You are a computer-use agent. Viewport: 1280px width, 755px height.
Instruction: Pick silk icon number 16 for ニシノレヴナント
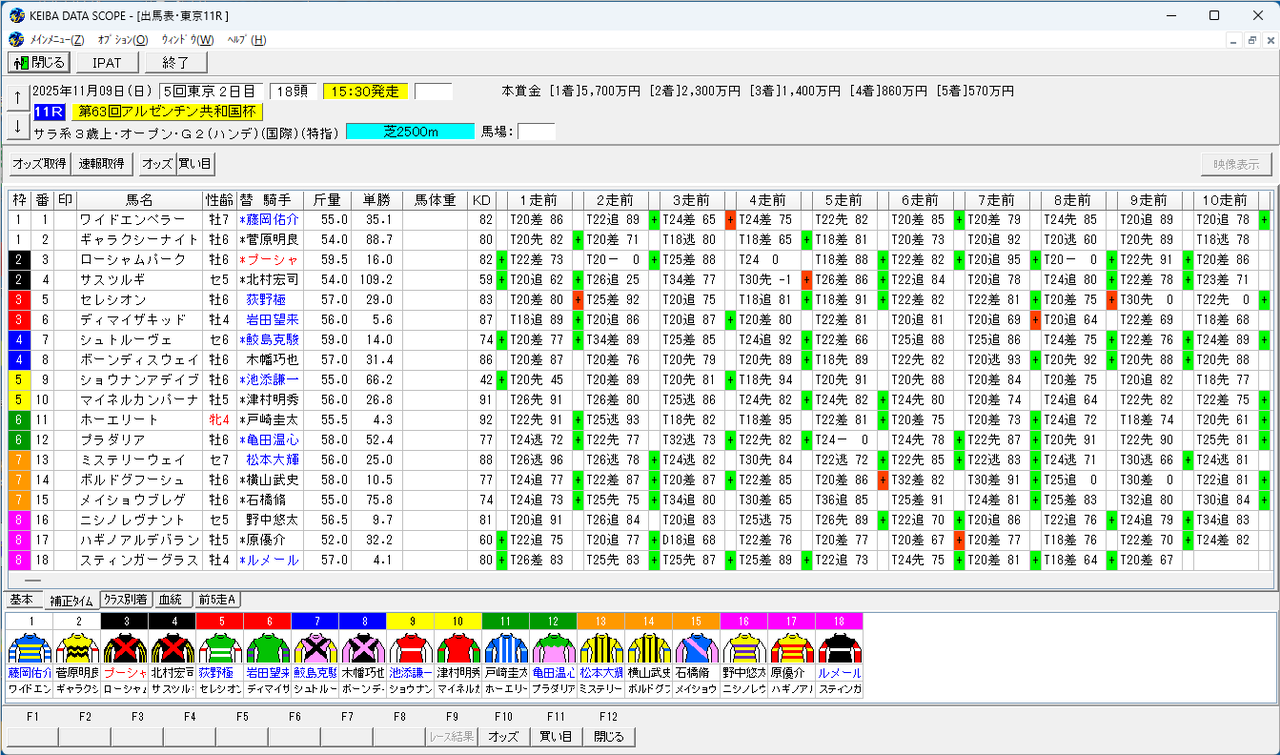point(743,647)
